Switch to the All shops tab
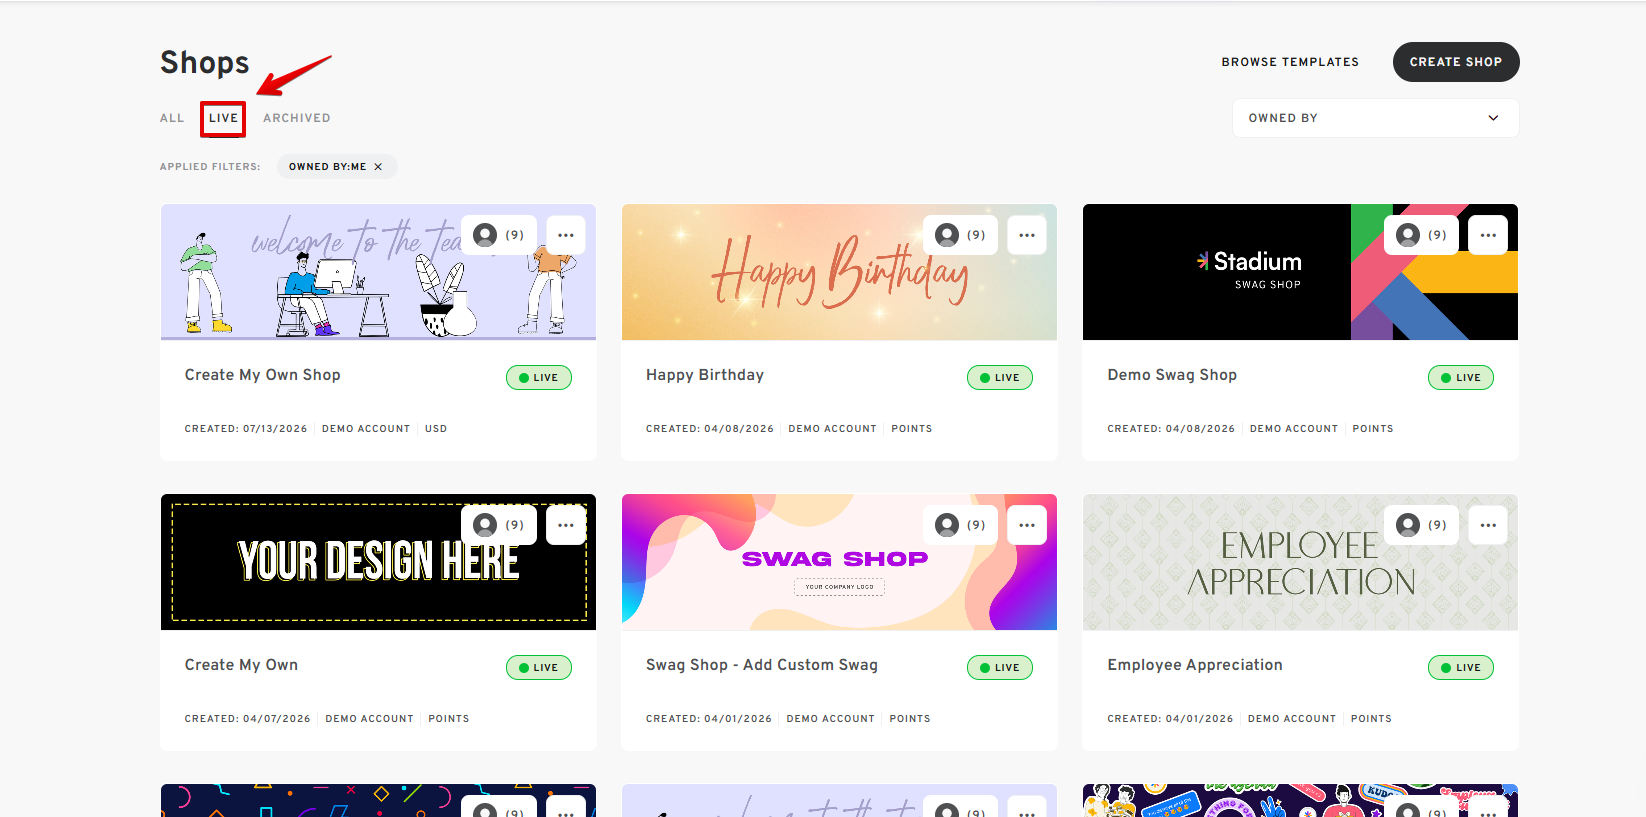Image resolution: width=1646 pixels, height=817 pixels. (x=172, y=118)
